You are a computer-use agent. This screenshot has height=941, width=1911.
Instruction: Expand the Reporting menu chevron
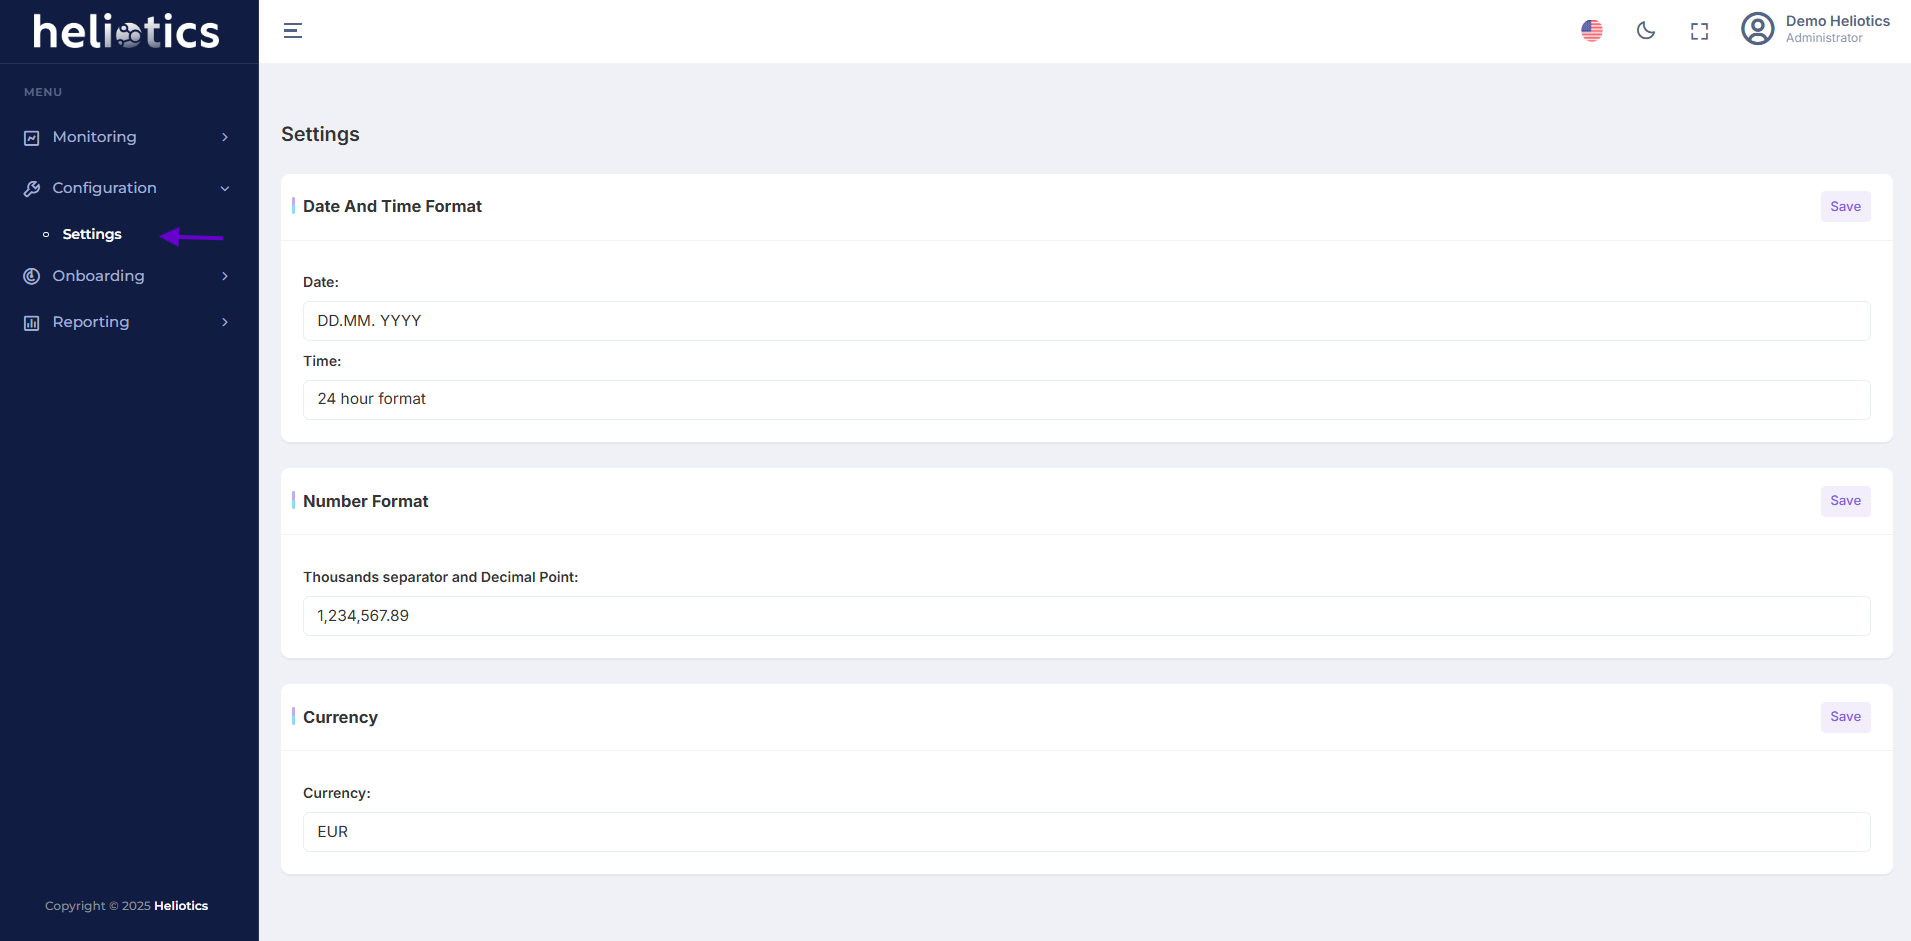225,322
